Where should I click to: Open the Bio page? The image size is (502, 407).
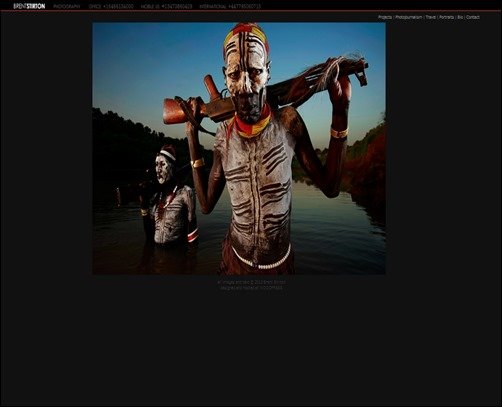pos(460,17)
